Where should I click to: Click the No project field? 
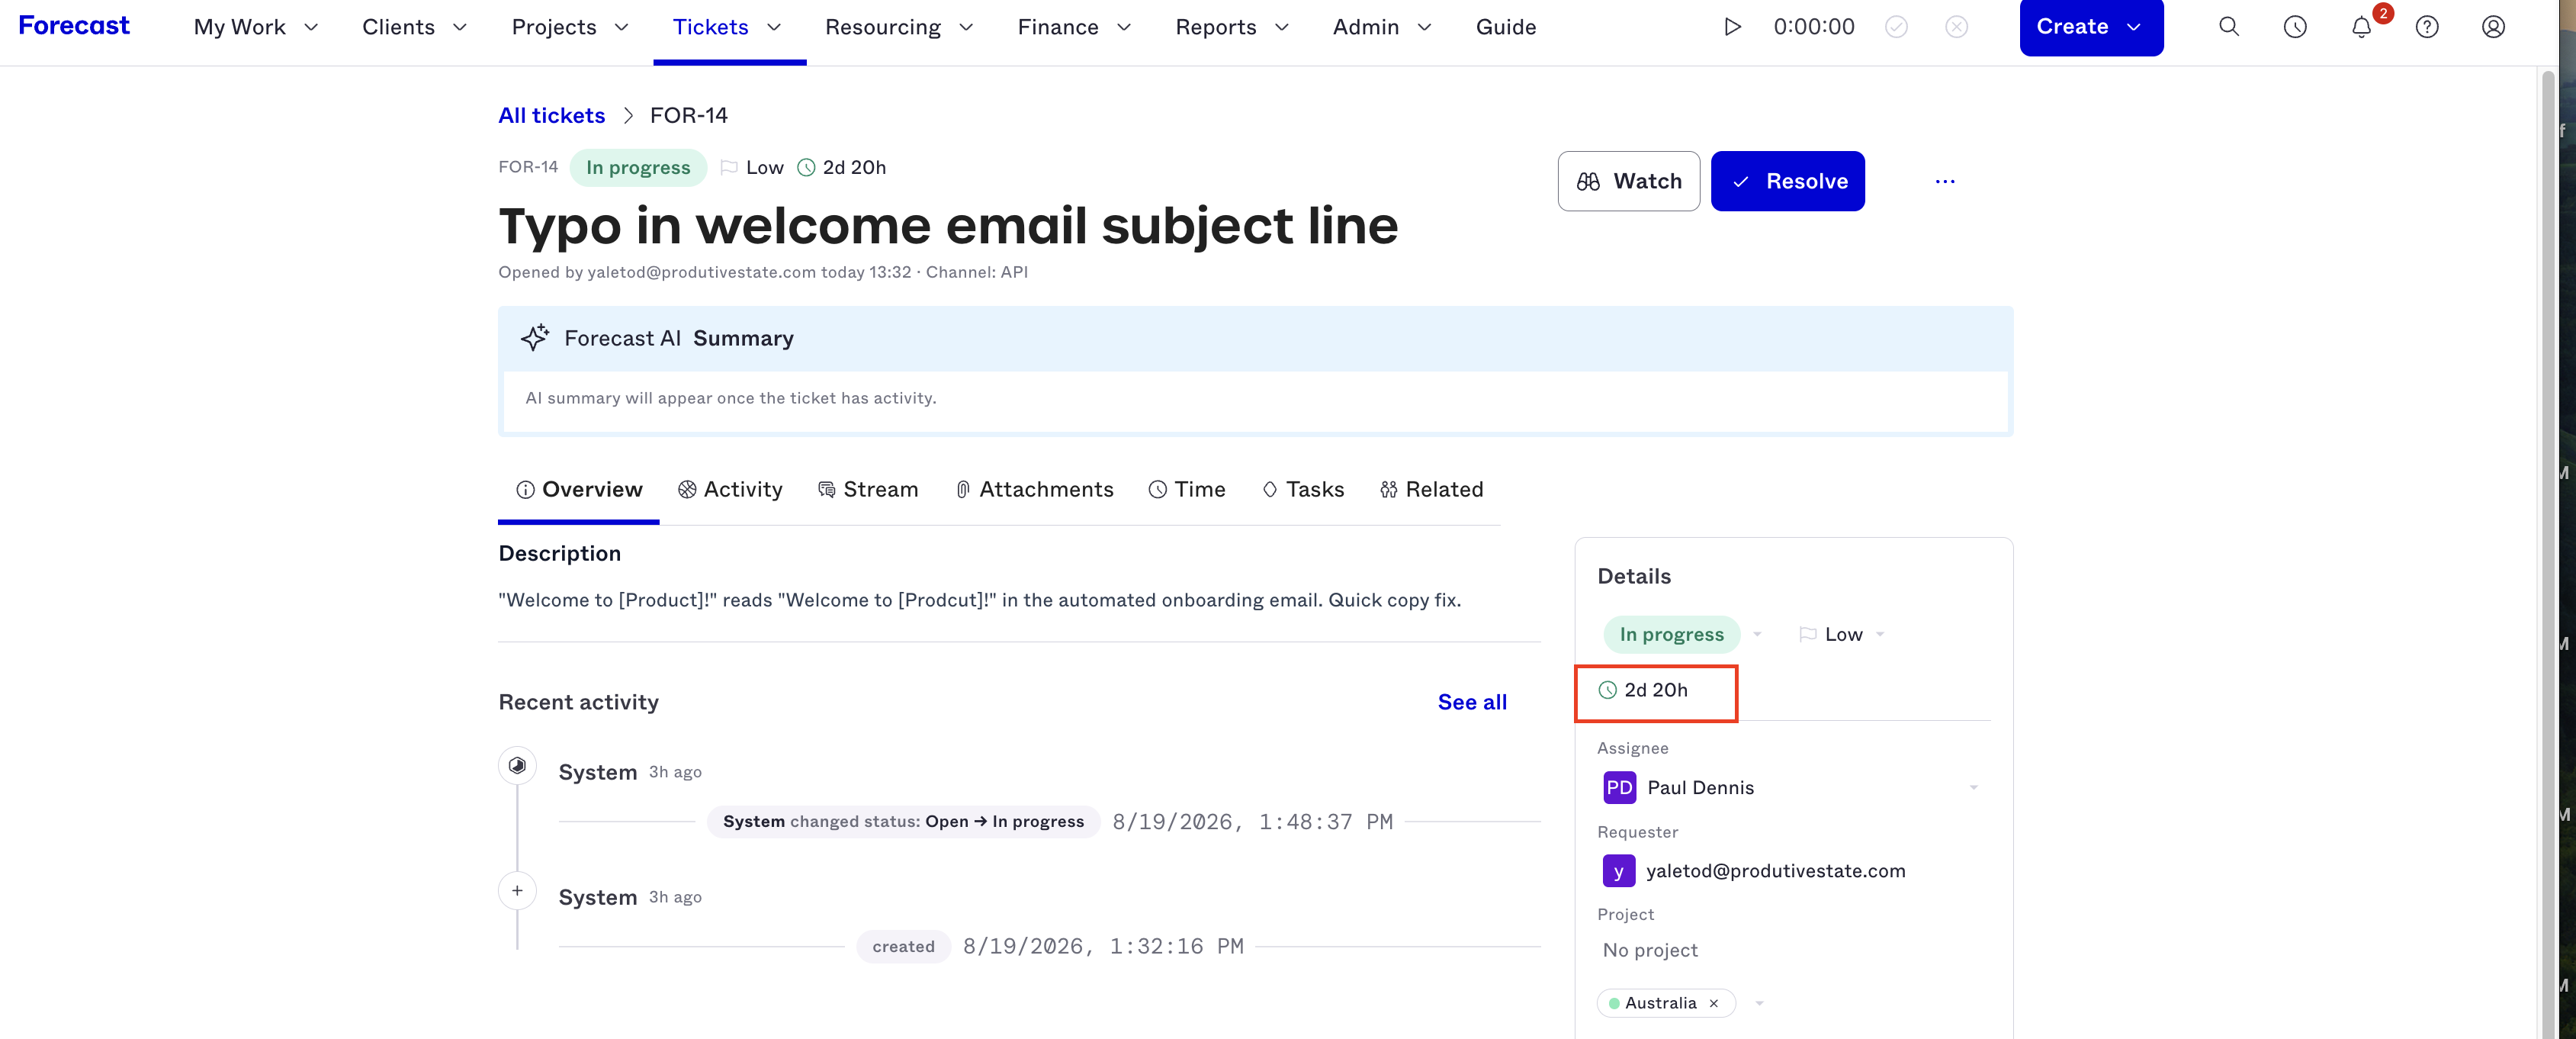pos(1650,950)
